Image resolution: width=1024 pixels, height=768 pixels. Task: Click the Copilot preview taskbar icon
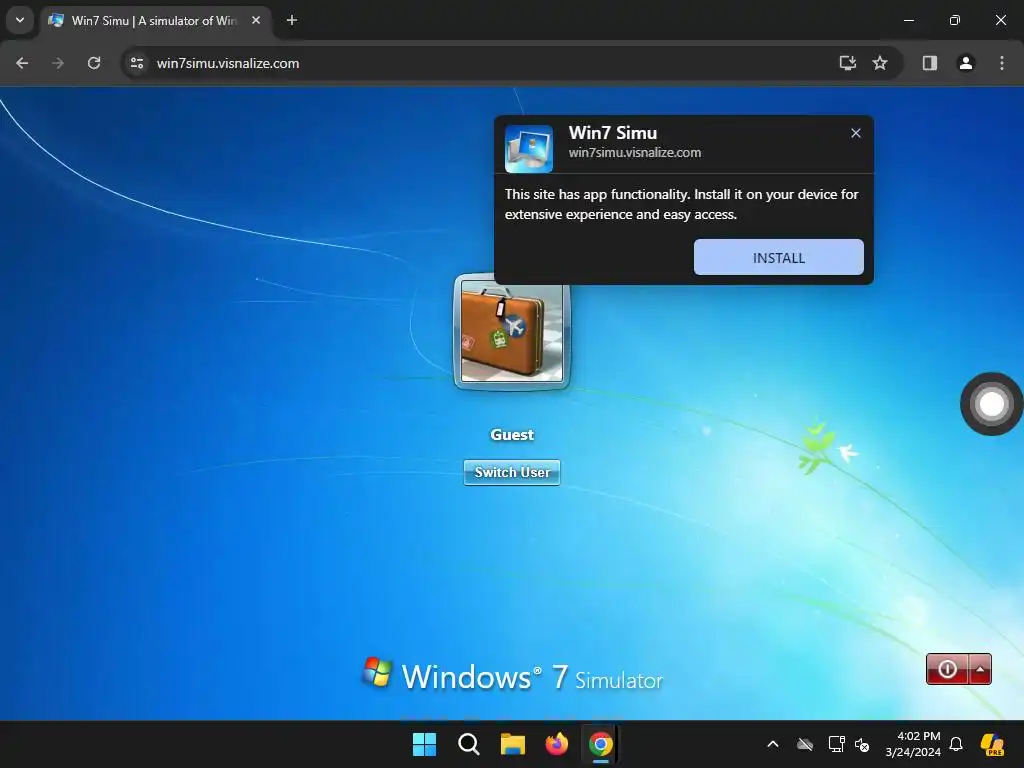[993, 744]
